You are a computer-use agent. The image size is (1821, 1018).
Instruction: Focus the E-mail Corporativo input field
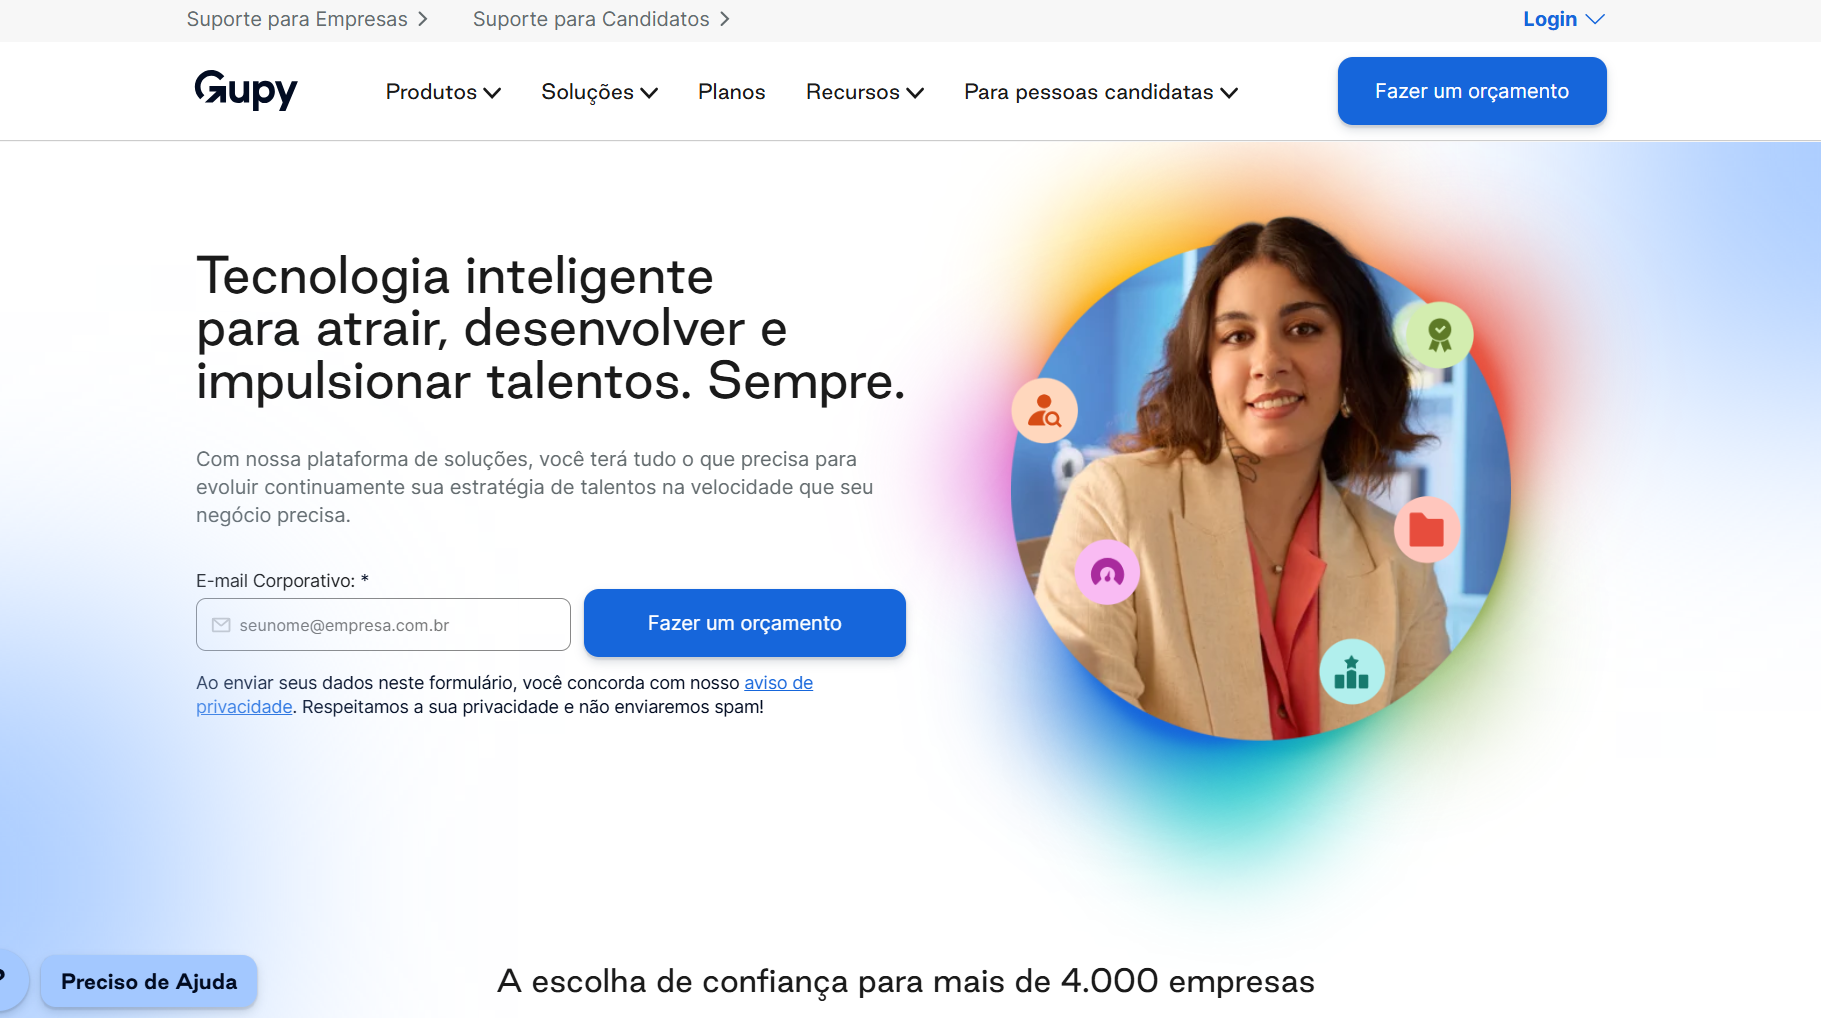click(x=383, y=625)
